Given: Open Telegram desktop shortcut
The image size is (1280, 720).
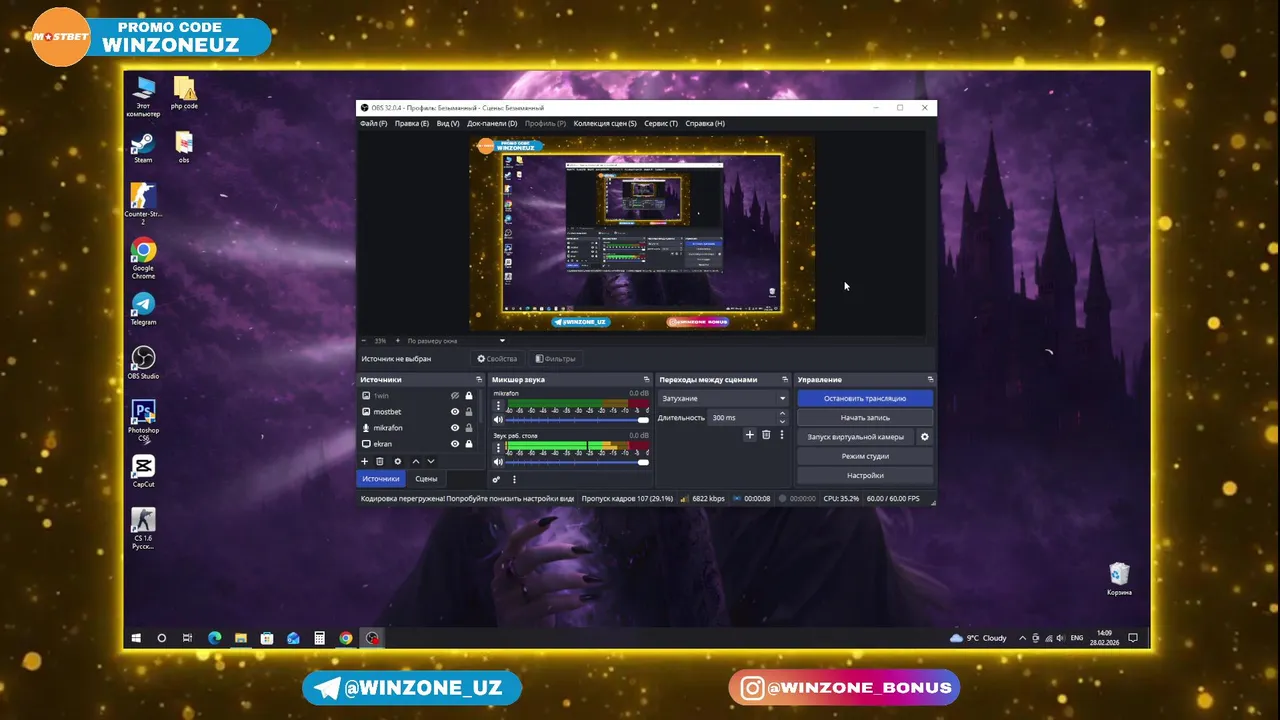Looking at the screenshot, I should [143, 309].
